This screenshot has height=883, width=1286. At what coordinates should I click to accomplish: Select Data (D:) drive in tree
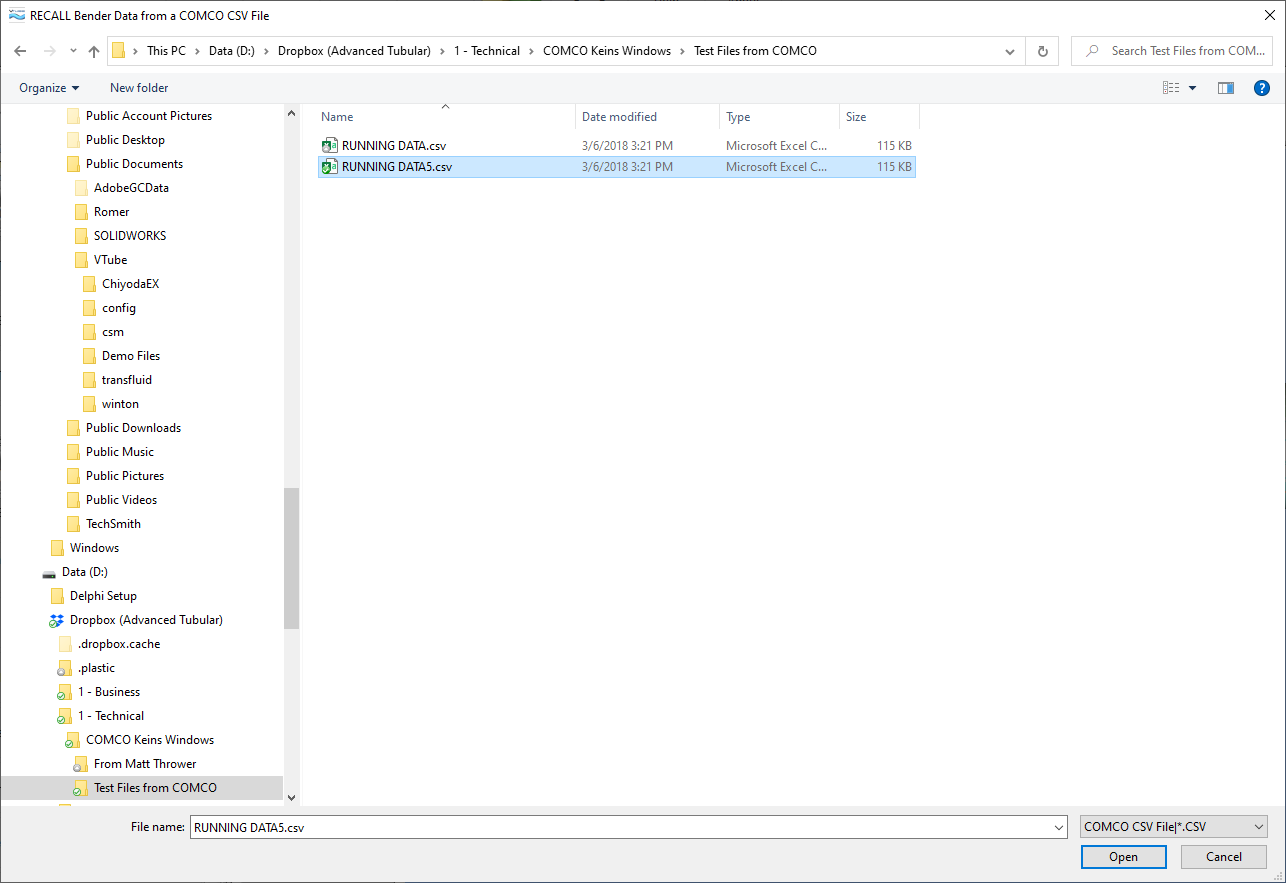click(x=84, y=572)
